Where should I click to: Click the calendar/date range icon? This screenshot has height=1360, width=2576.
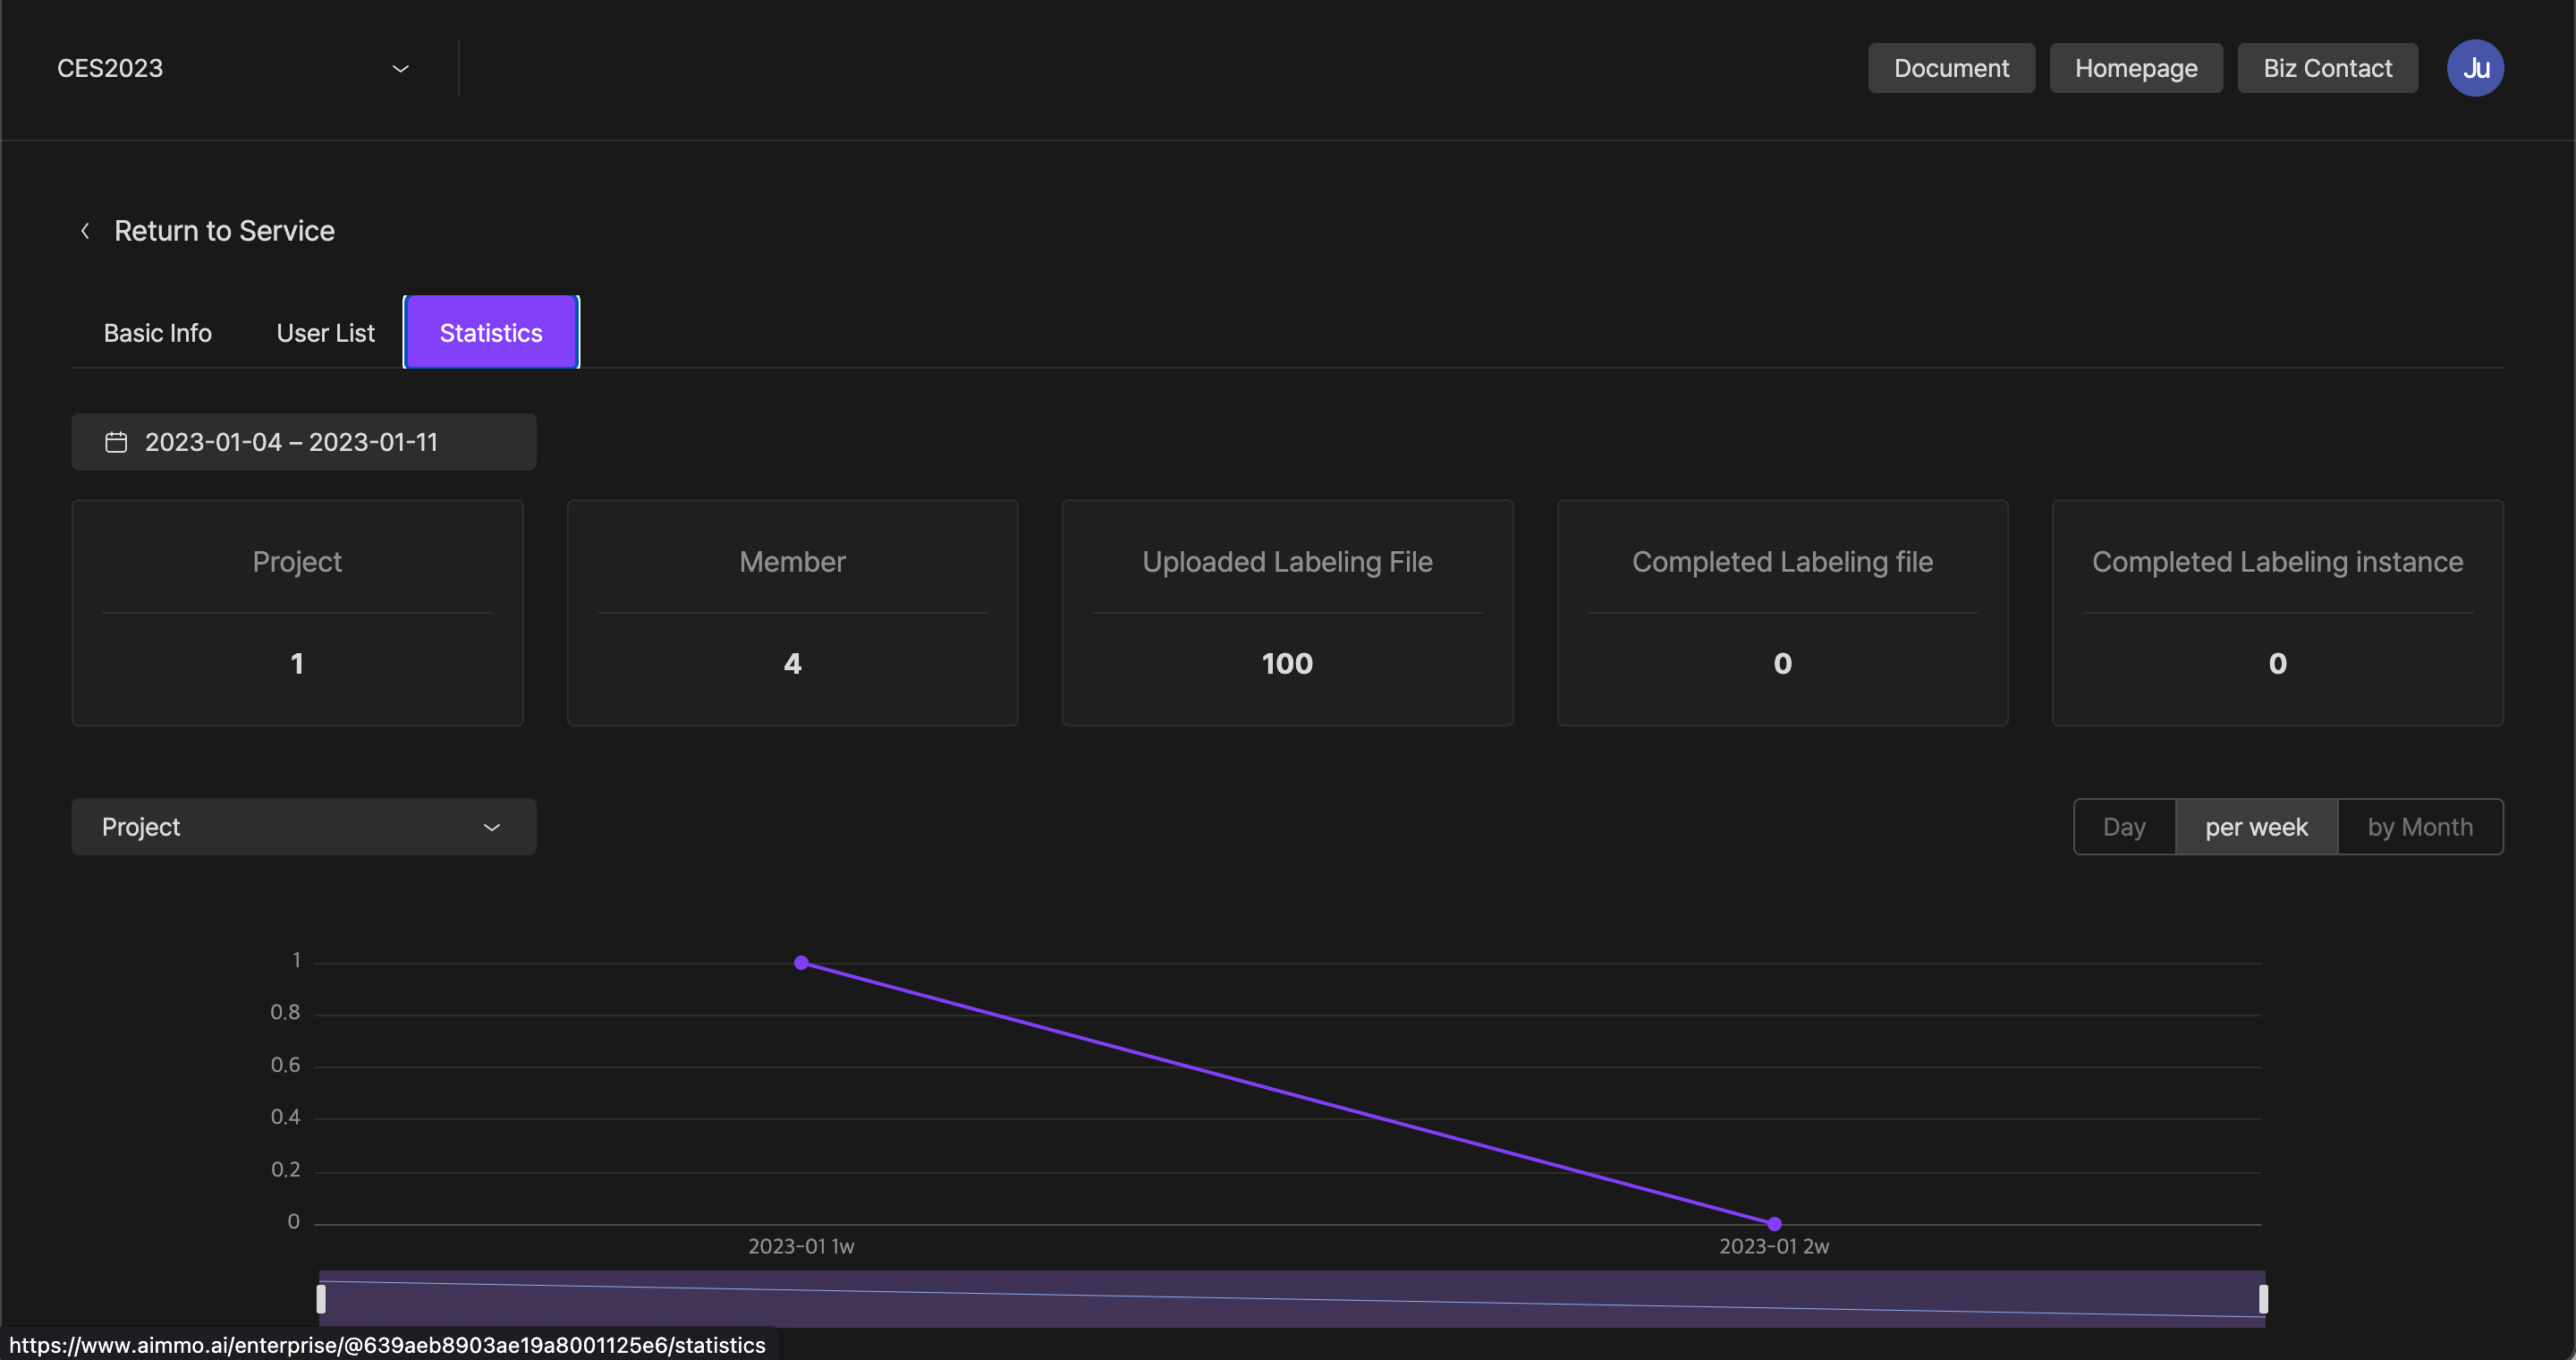(x=114, y=441)
